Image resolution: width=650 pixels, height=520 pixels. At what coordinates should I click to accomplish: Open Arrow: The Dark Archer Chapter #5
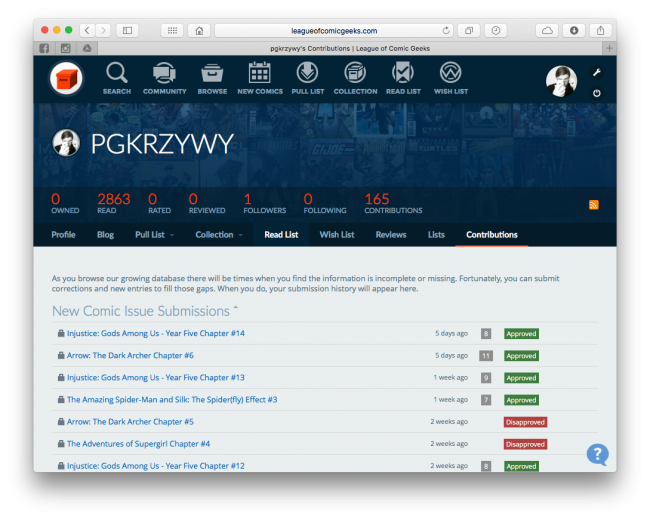pos(130,422)
